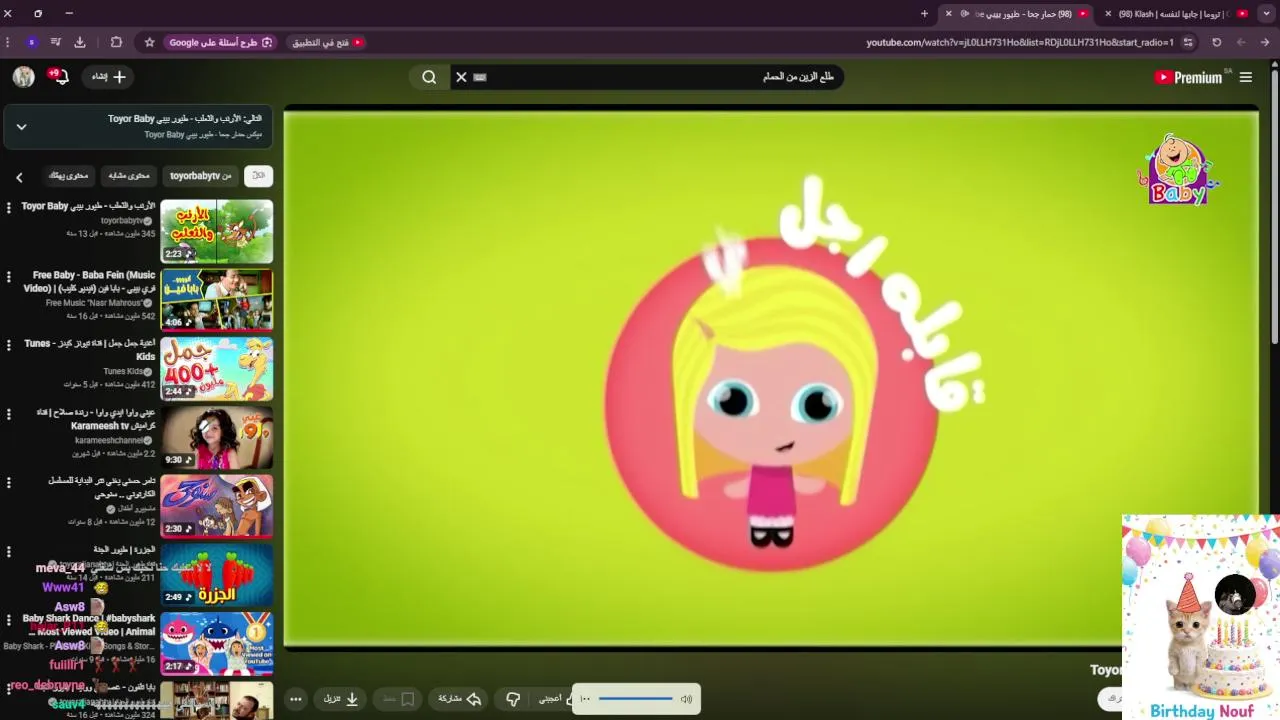Go to YouTube Premium home logo
Viewport: 1280px width, 720px height.
1189,77
